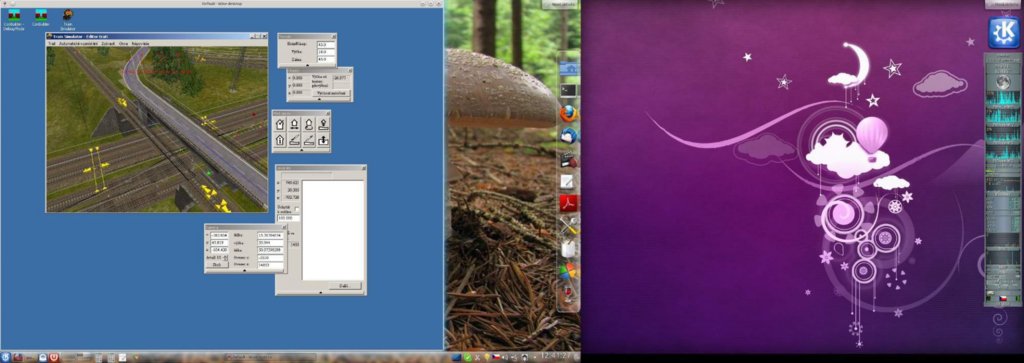
Task: Open the video clapperboard app in the dock
Action: [569, 159]
